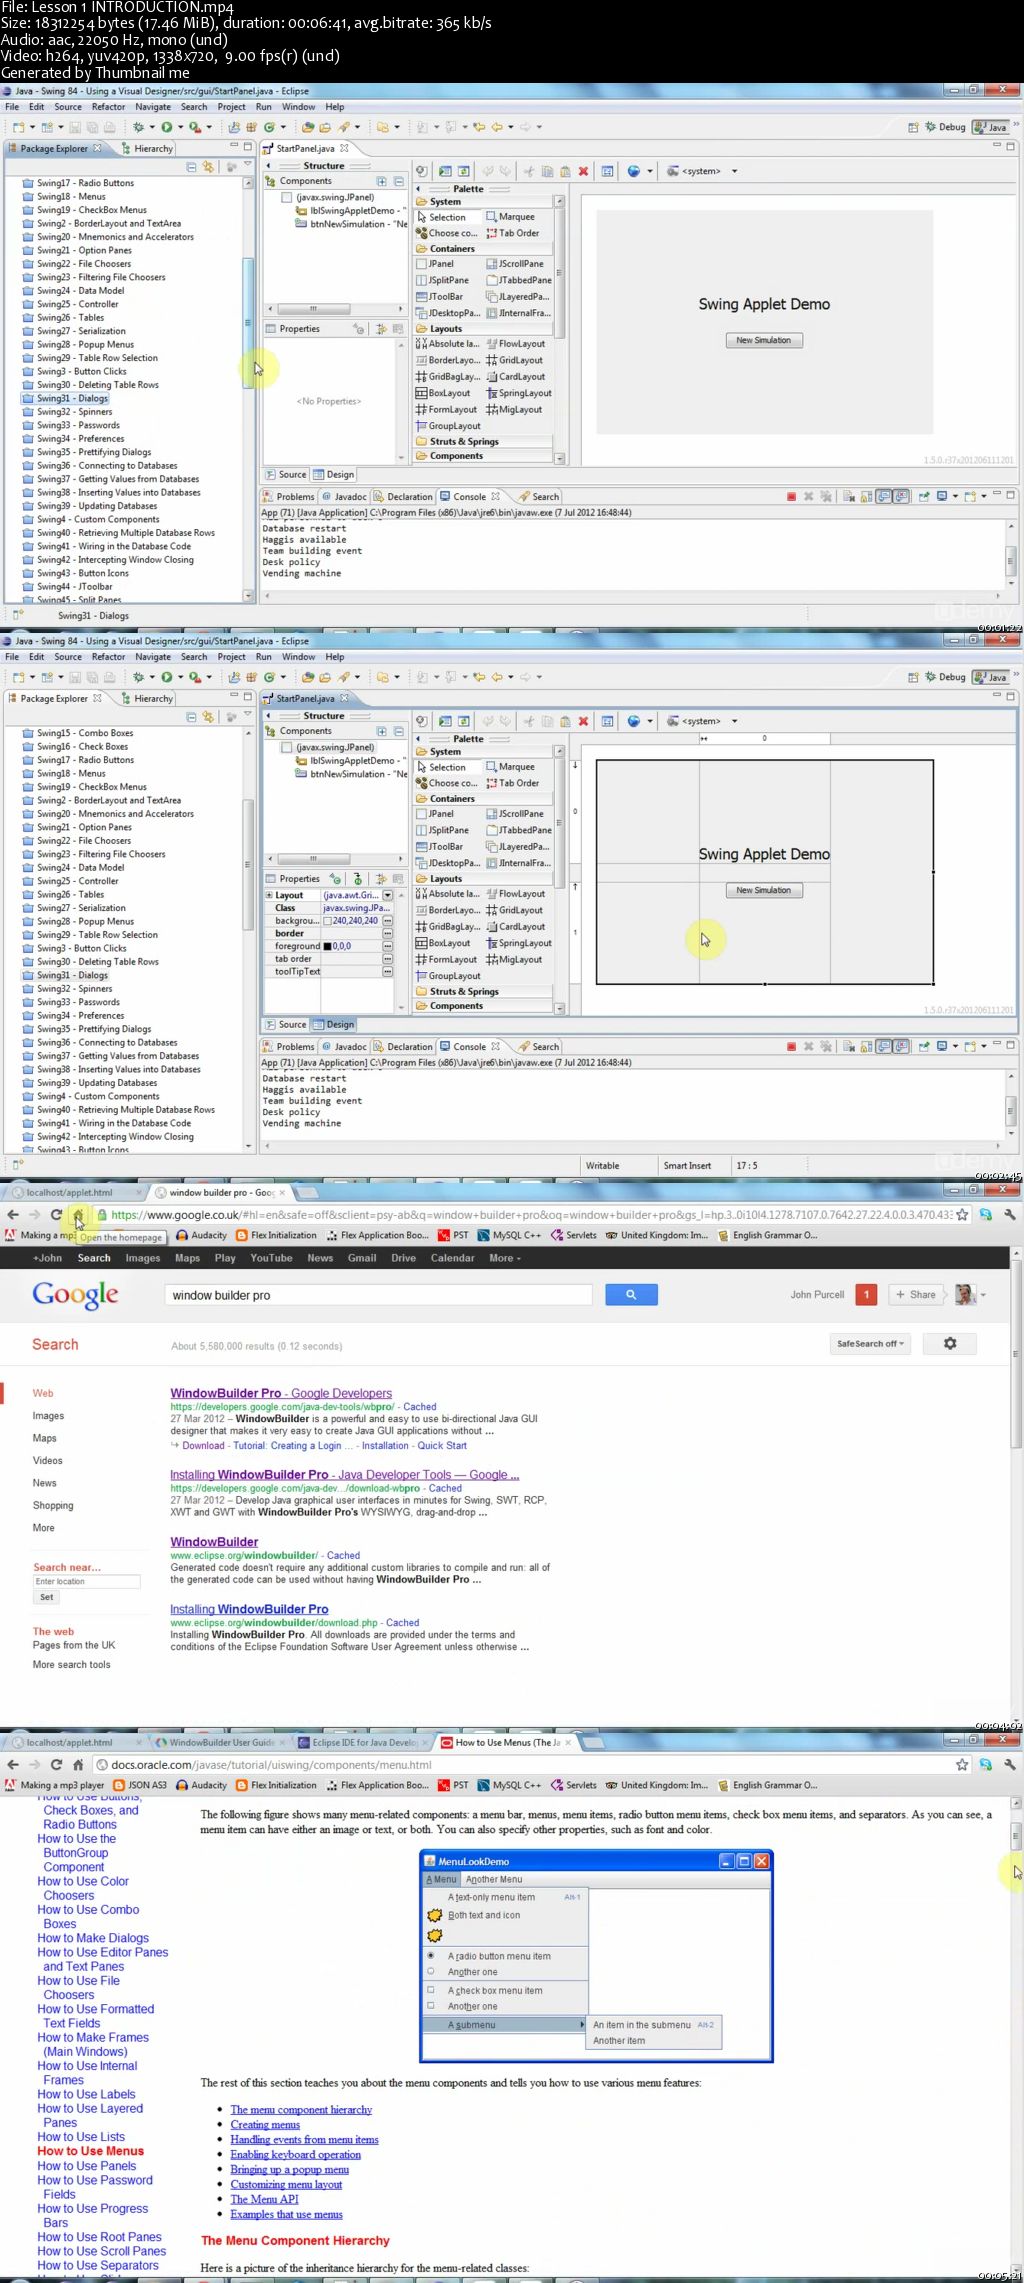The image size is (1024, 2283).
Task: Toggle Link with Editor in first Eclipse Package Explorer
Action: pyautogui.click(x=208, y=167)
